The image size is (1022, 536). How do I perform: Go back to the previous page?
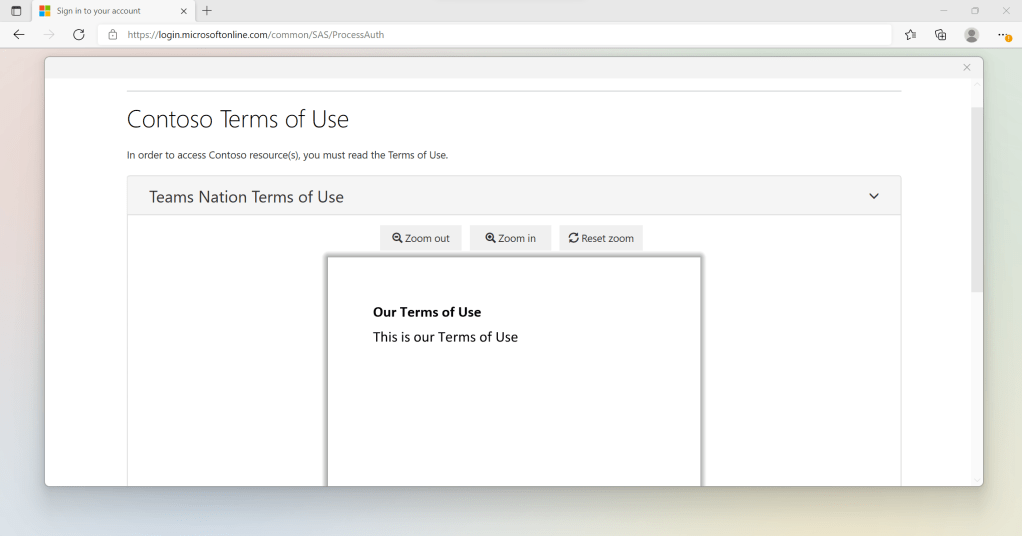(19, 35)
